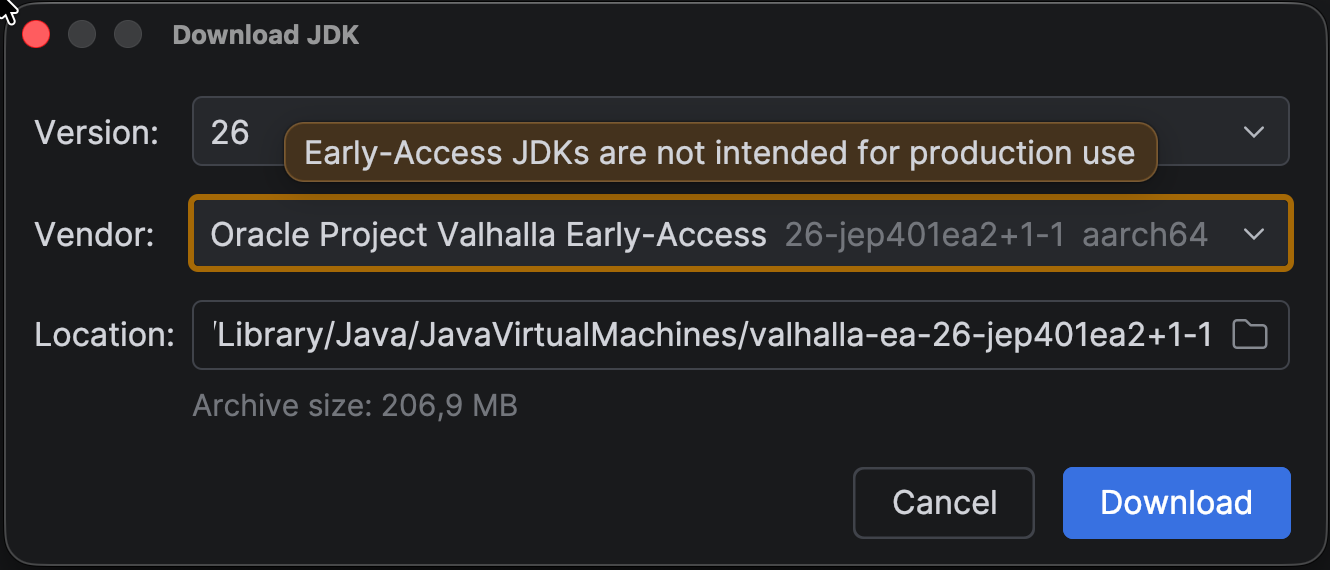
Task: Open the Oracle Project Valhalla vendor selector
Action: 487,235
